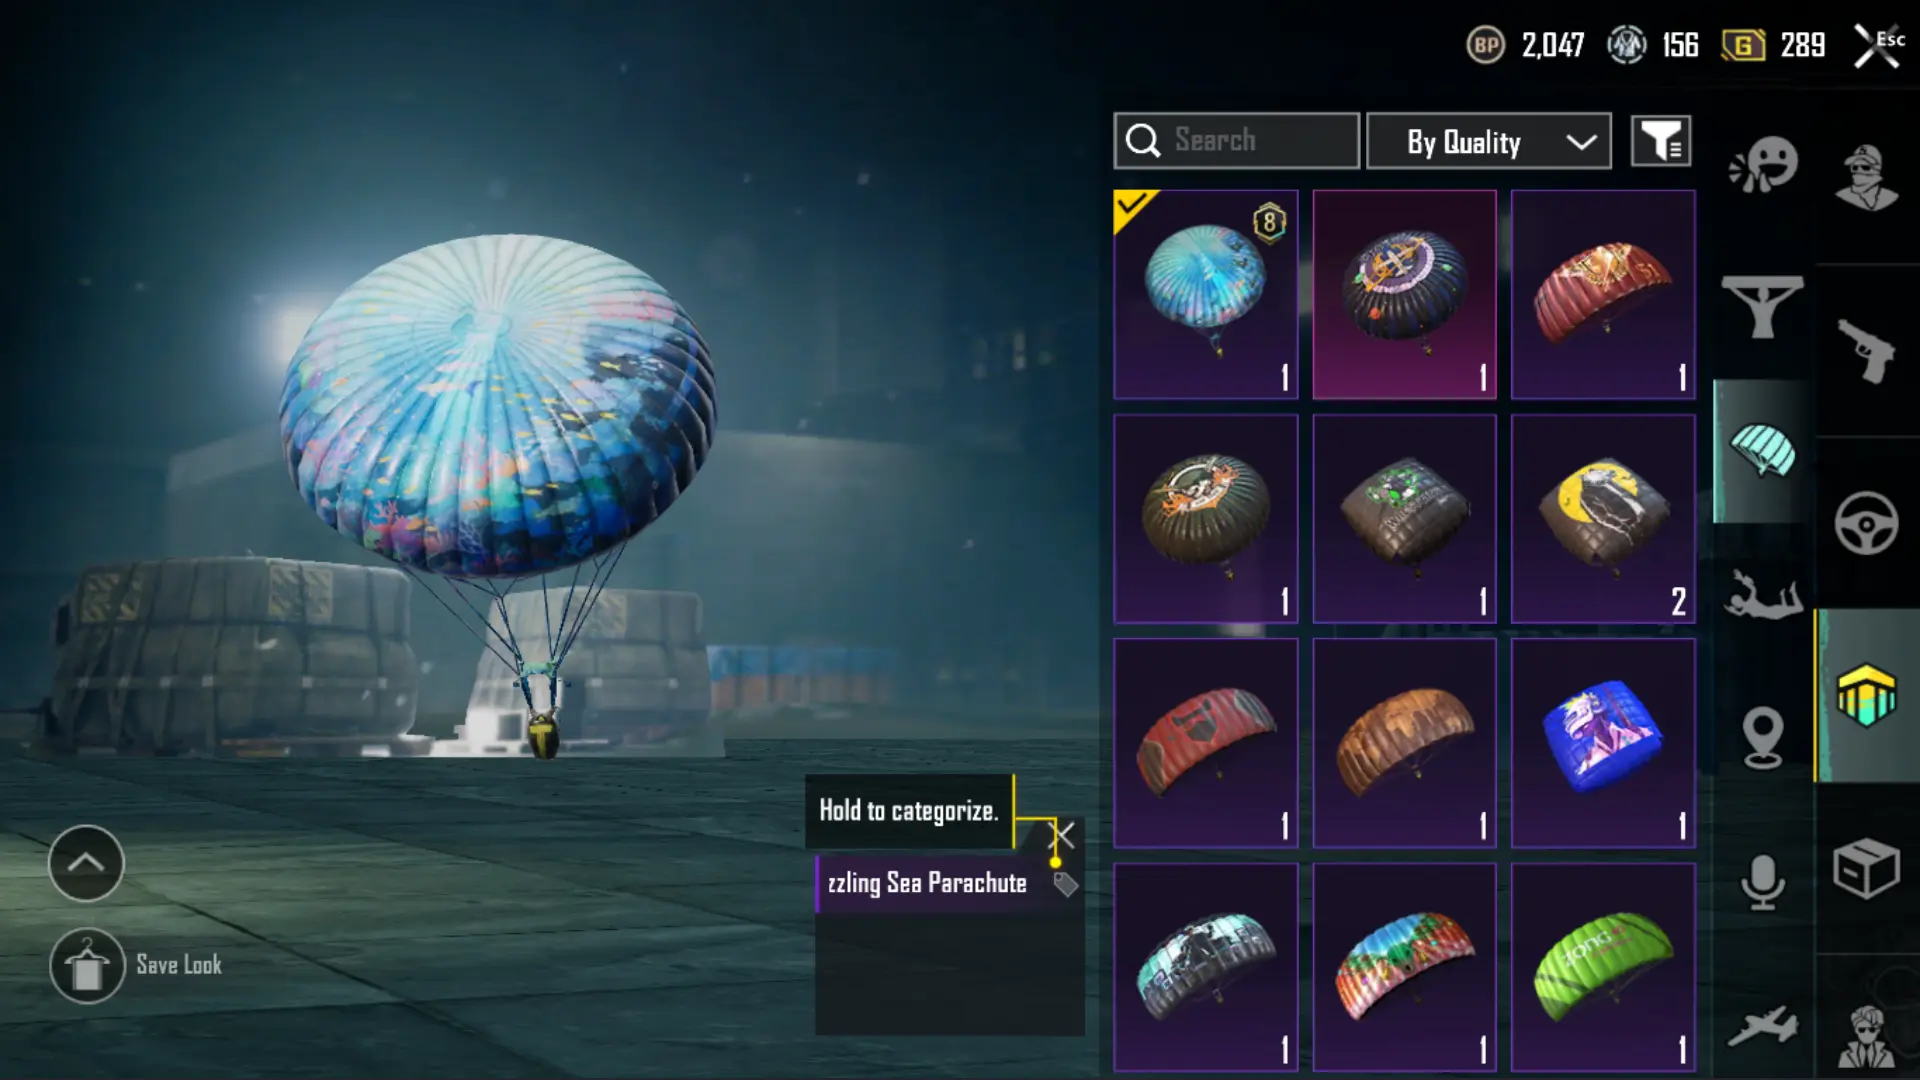Toggle the equipped Dazzling Sea parachute
The height and width of the screenshot is (1080, 1920).
pos(1206,294)
